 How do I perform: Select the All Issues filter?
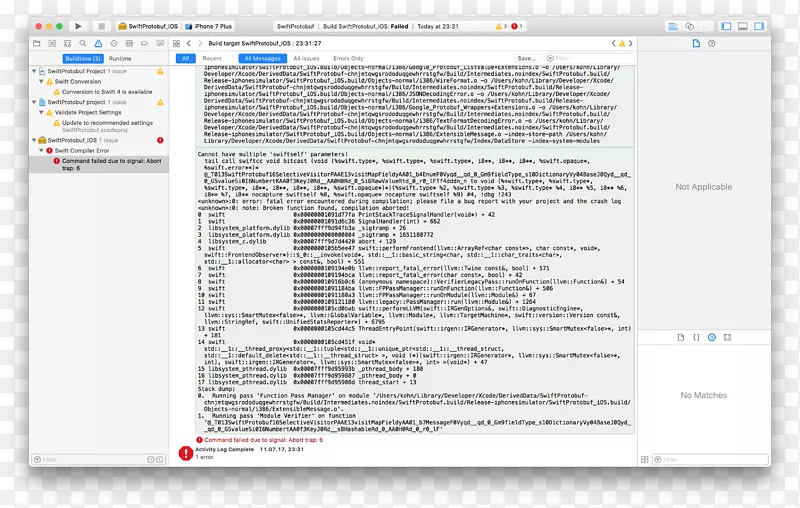[x=306, y=59]
